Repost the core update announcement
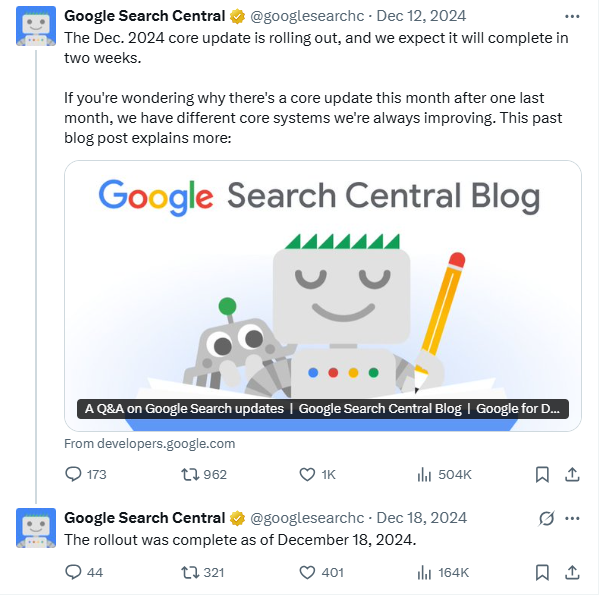The height and width of the screenshot is (595, 601). pos(188,474)
